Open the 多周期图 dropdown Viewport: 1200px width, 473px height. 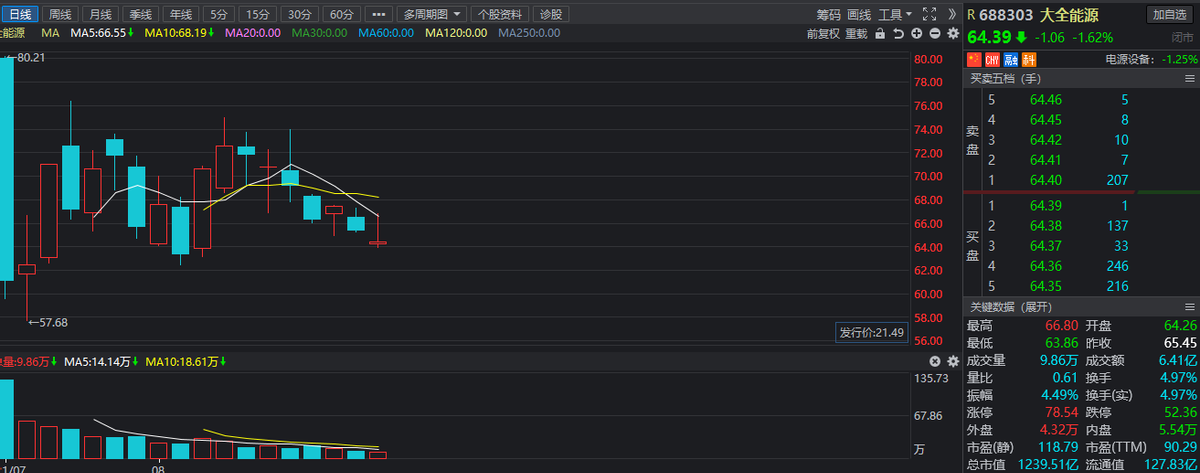click(432, 14)
